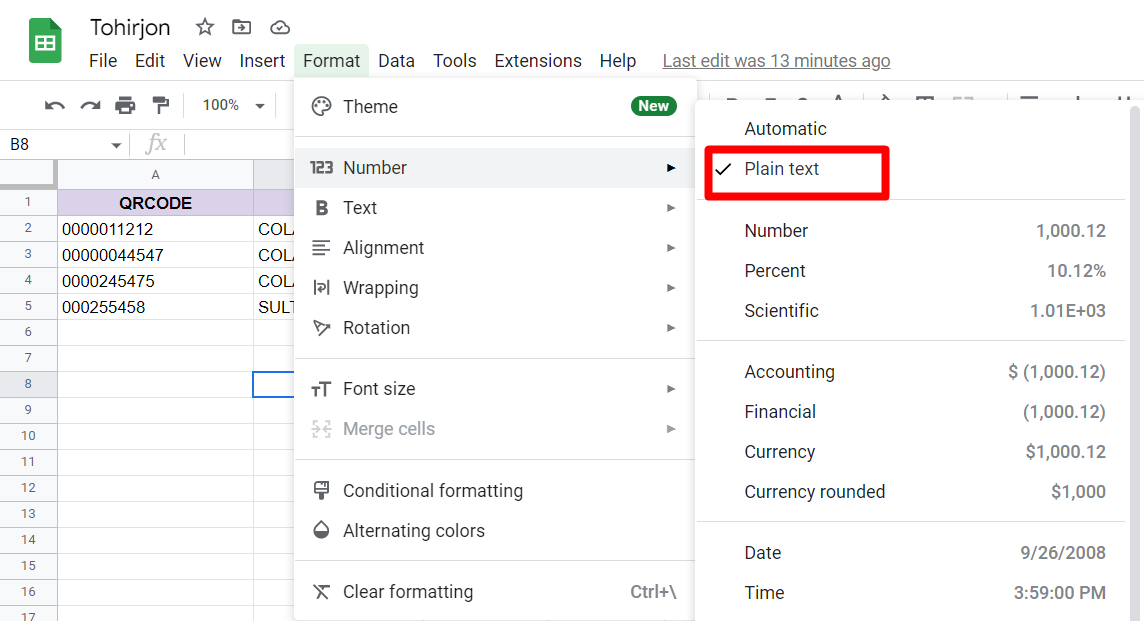Click the print icon in toolbar
The height and width of the screenshot is (621, 1144).
point(125,106)
